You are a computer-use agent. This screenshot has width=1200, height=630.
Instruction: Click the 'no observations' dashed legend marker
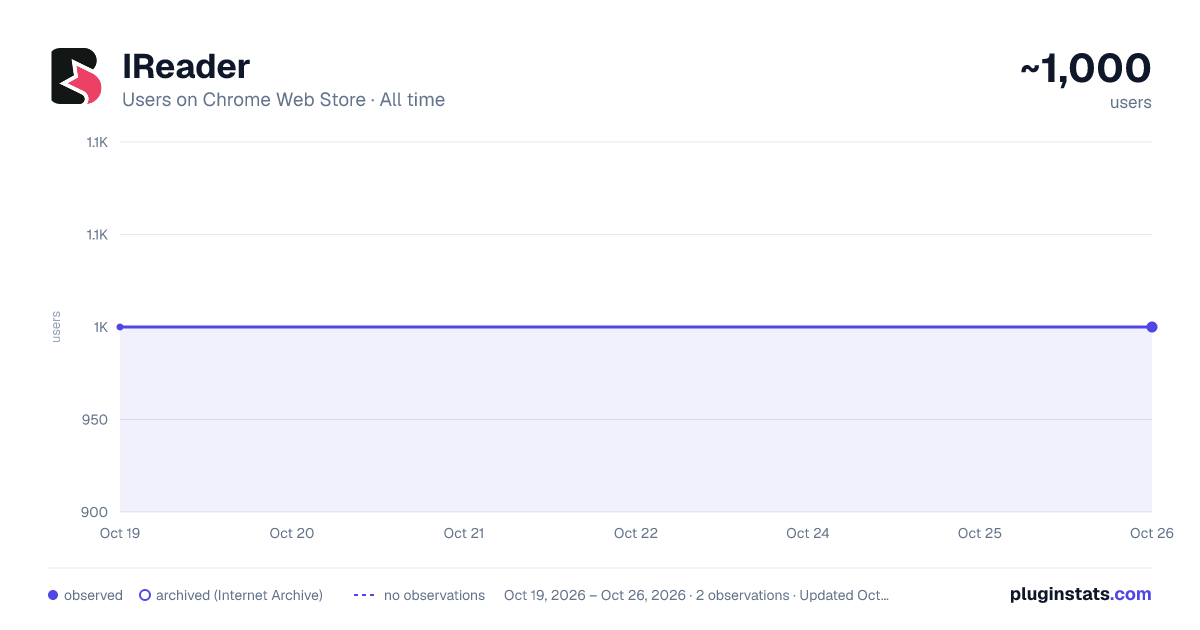pyautogui.click(x=364, y=595)
